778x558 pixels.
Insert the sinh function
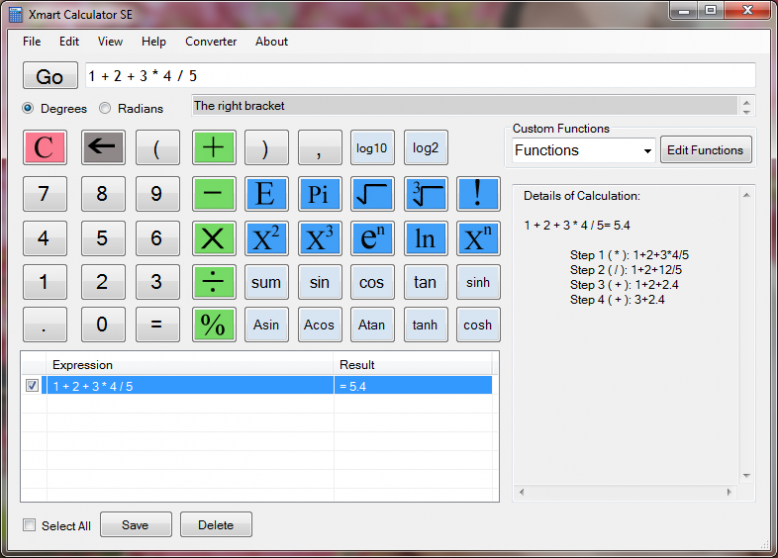click(478, 282)
